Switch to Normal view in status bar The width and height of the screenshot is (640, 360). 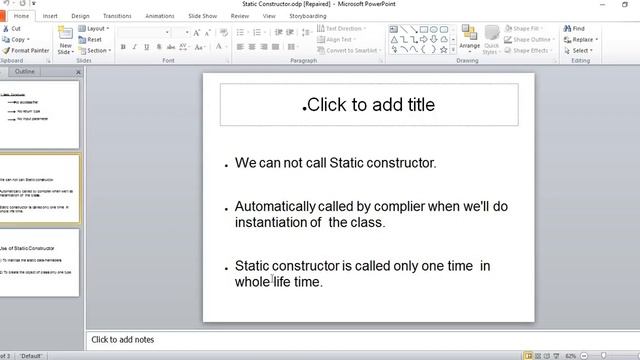tap(528, 356)
